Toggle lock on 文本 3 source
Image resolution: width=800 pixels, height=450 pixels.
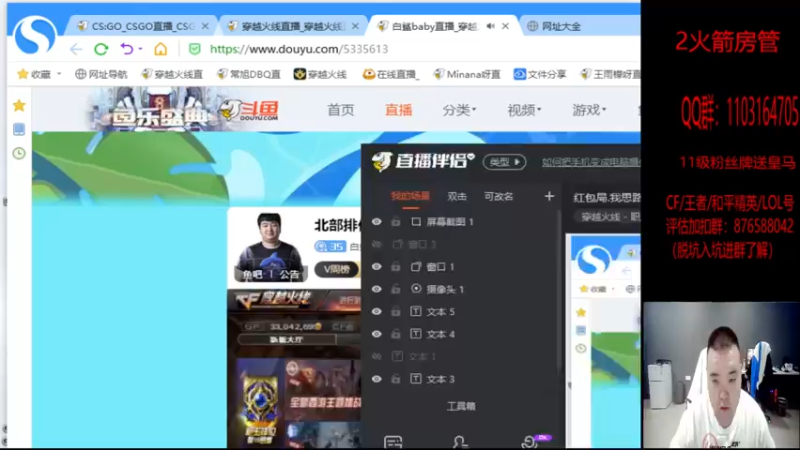[x=395, y=379]
